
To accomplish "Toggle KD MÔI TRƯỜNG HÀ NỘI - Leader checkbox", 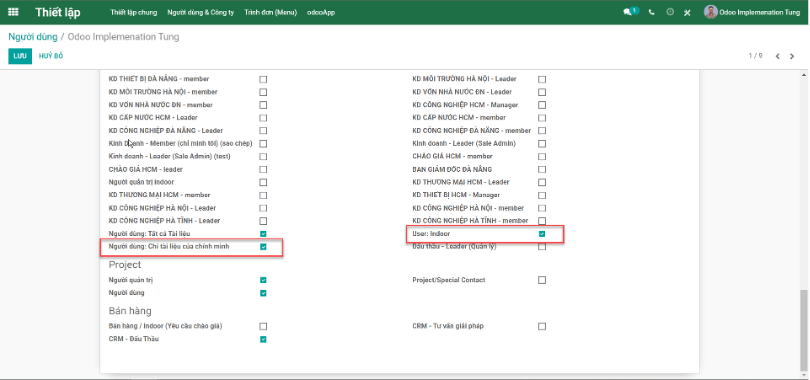I will (x=542, y=80).
